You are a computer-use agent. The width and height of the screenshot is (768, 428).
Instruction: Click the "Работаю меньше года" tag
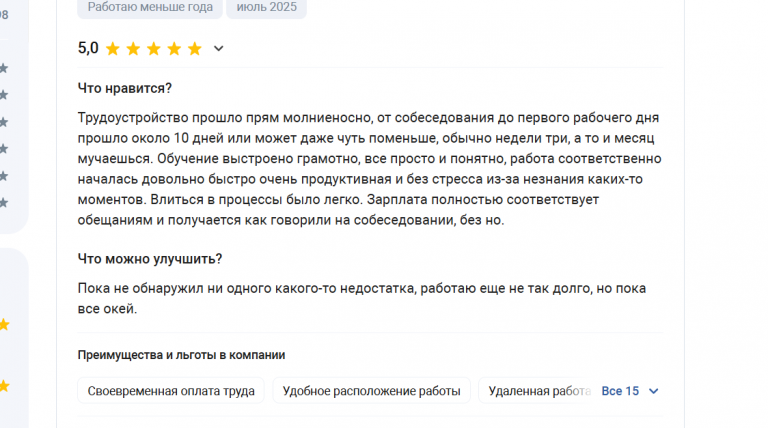click(150, 7)
